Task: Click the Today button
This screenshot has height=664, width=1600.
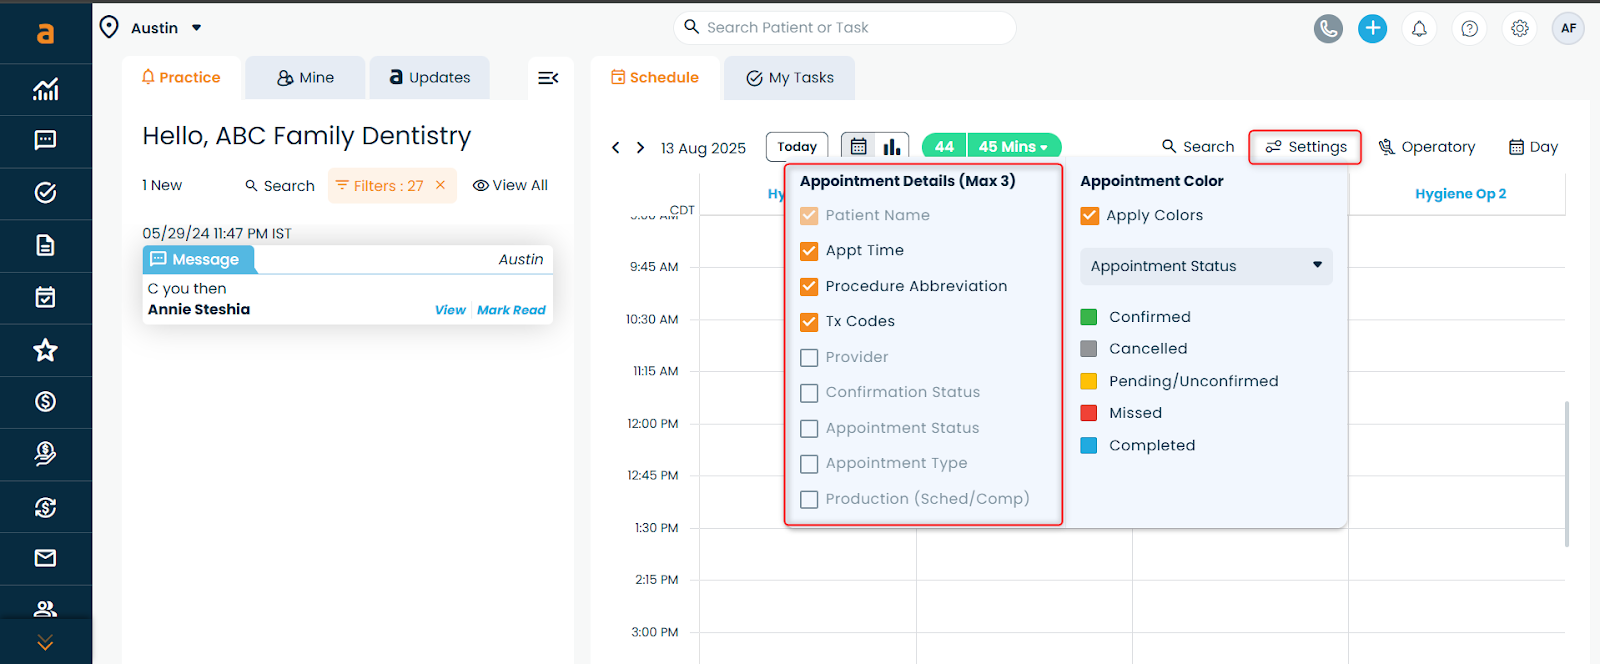Action: point(797,147)
